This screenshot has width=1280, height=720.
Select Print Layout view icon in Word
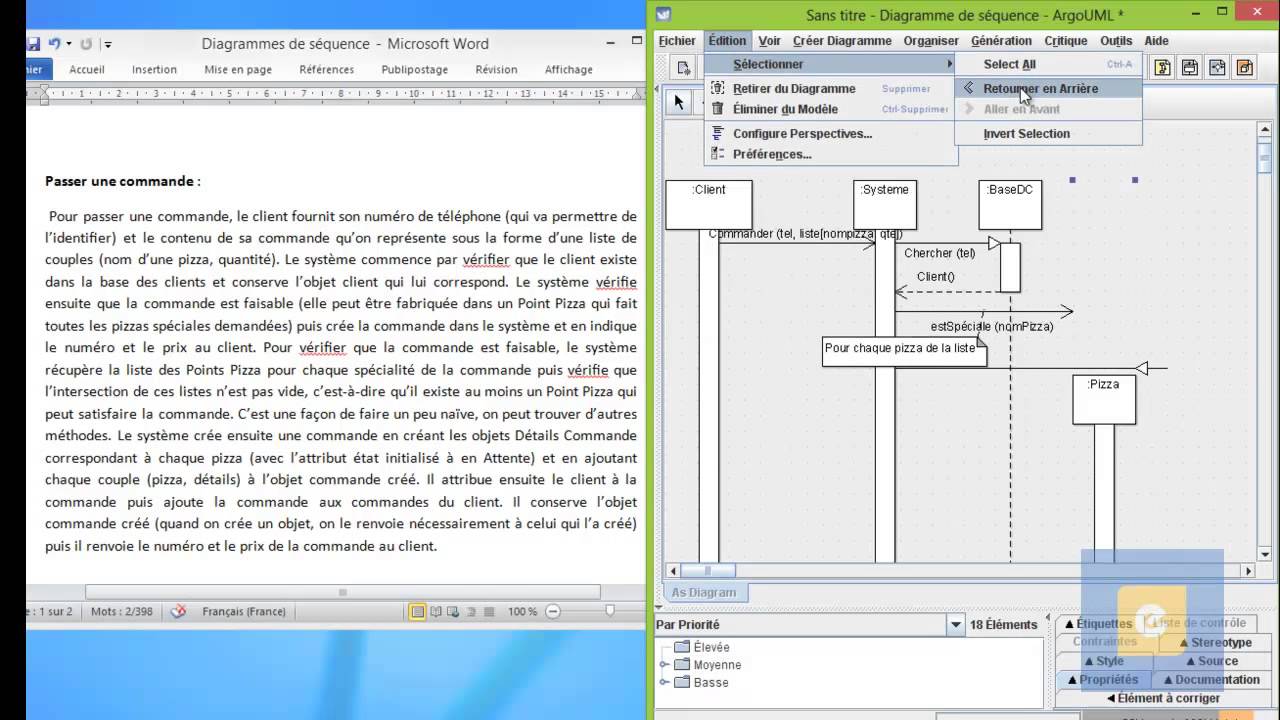point(418,611)
